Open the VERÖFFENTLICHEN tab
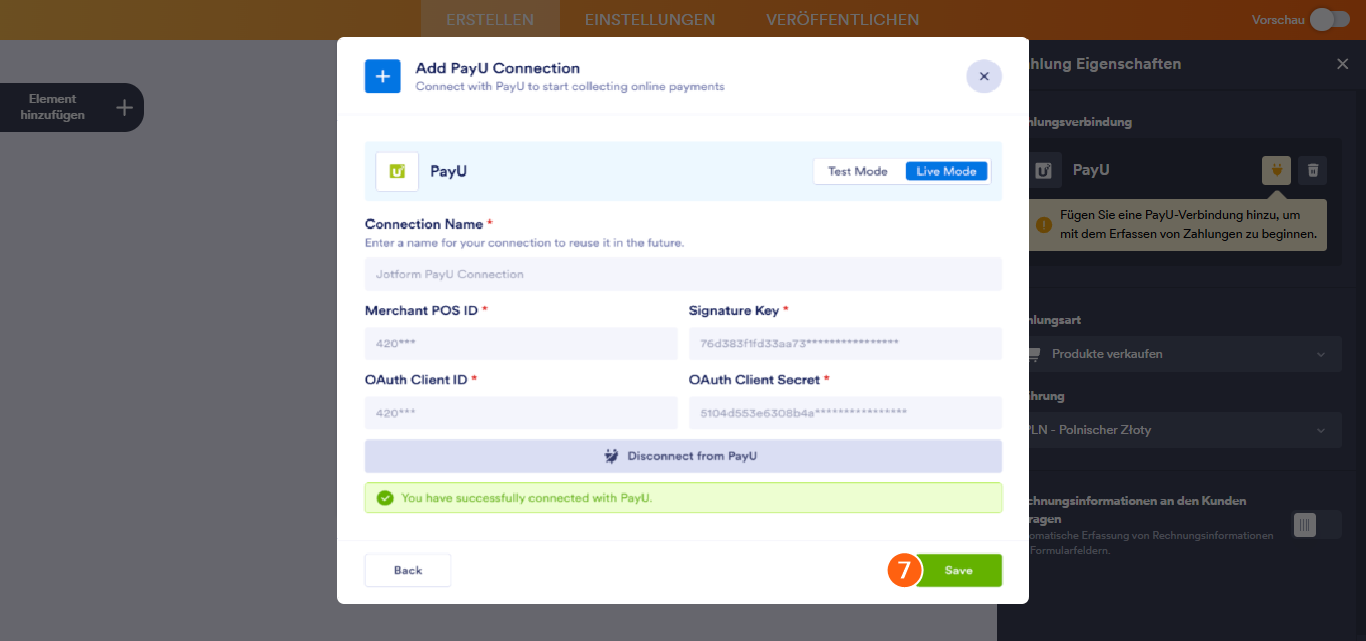Screen dimensions: 1366x641 [842, 18]
